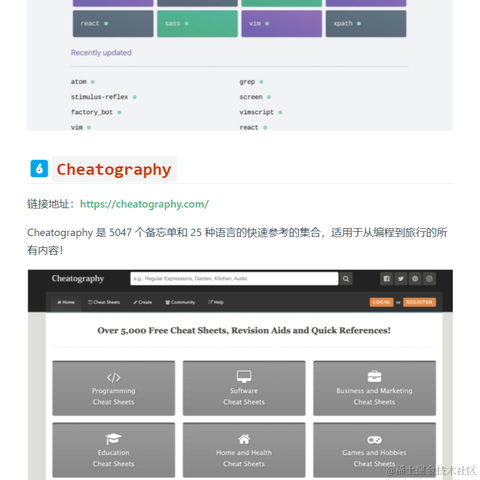Open Home and Health Cheat Sheets
Viewport: 480px width, 480px height.
coord(244,450)
